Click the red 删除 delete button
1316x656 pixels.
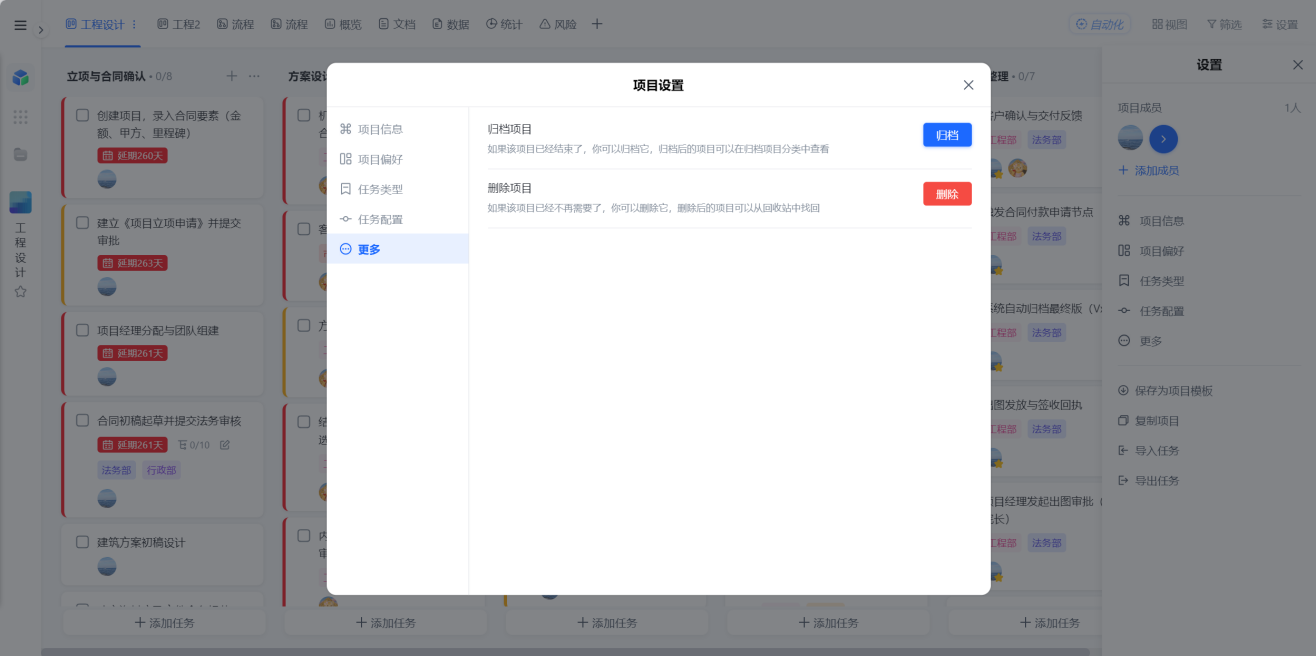pyautogui.click(x=947, y=194)
